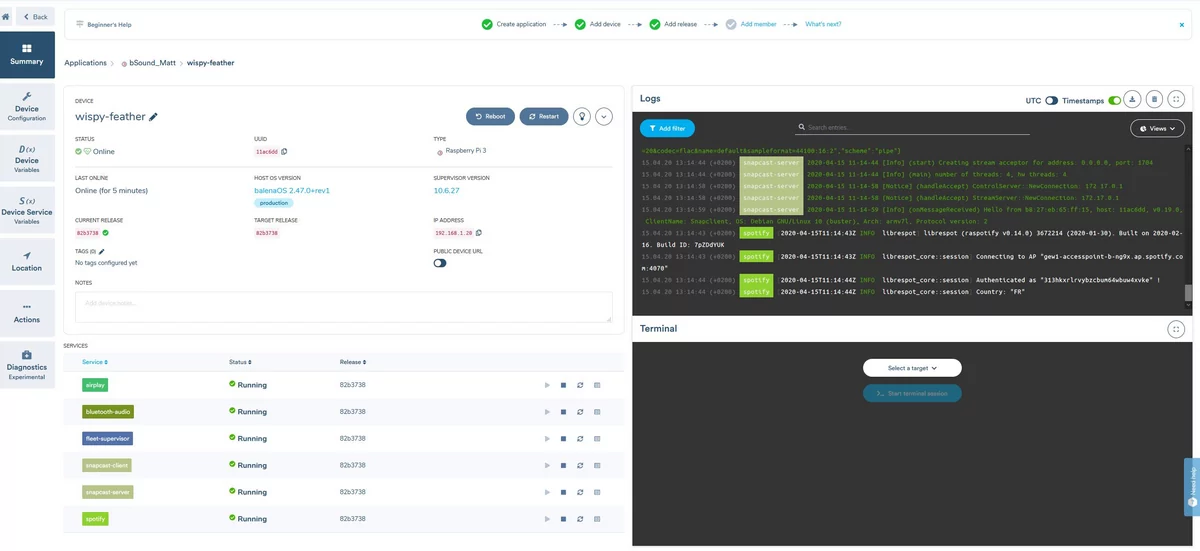Restart the spotify service
Viewport: 1200px width, 551px height.
click(x=580, y=520)
